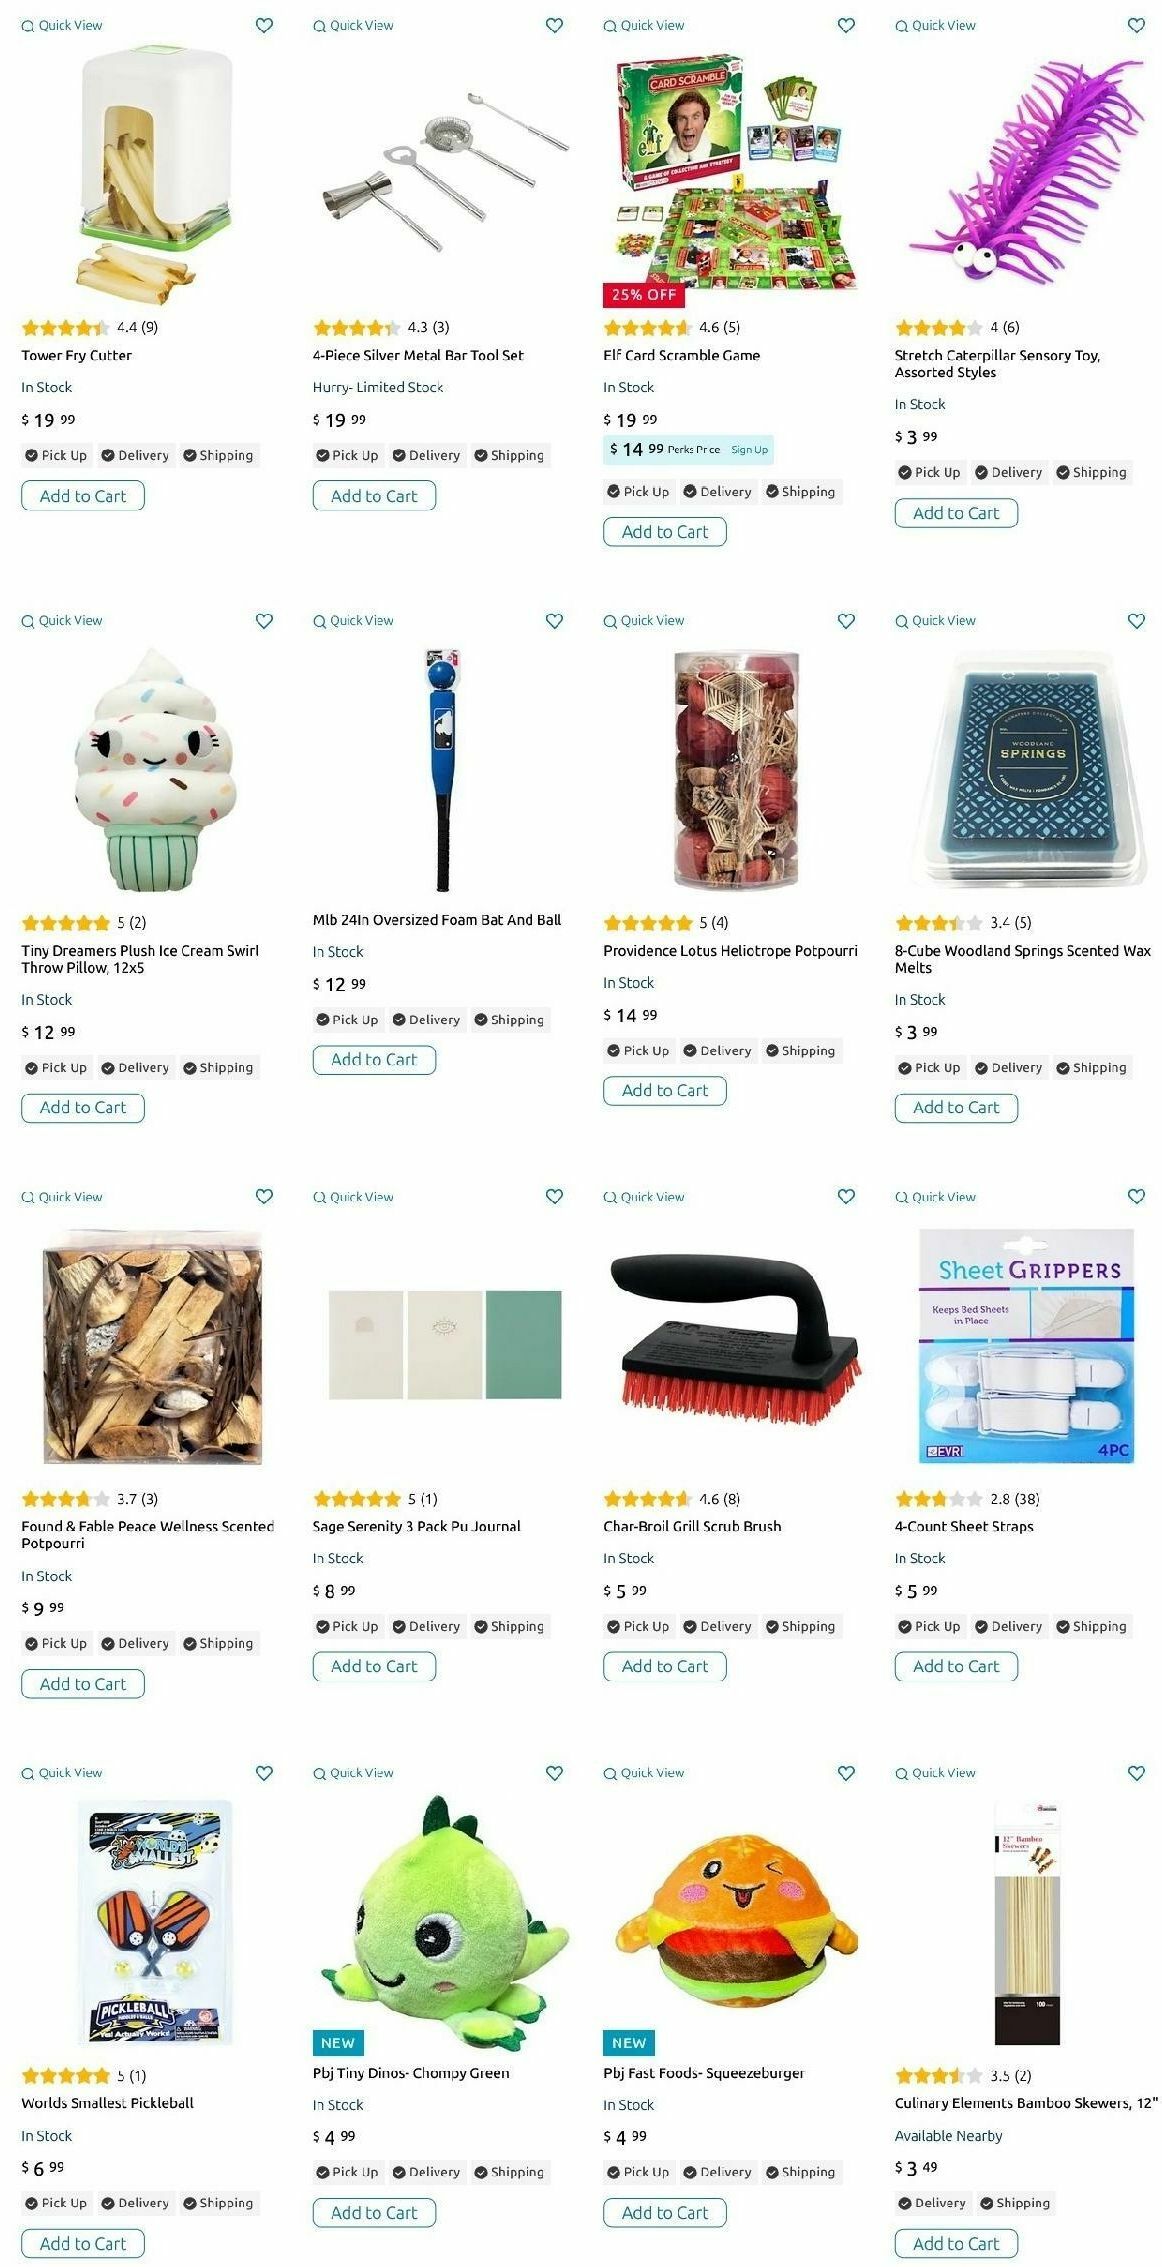Add Elf Card Scramble Game to cart

point(665,532)
